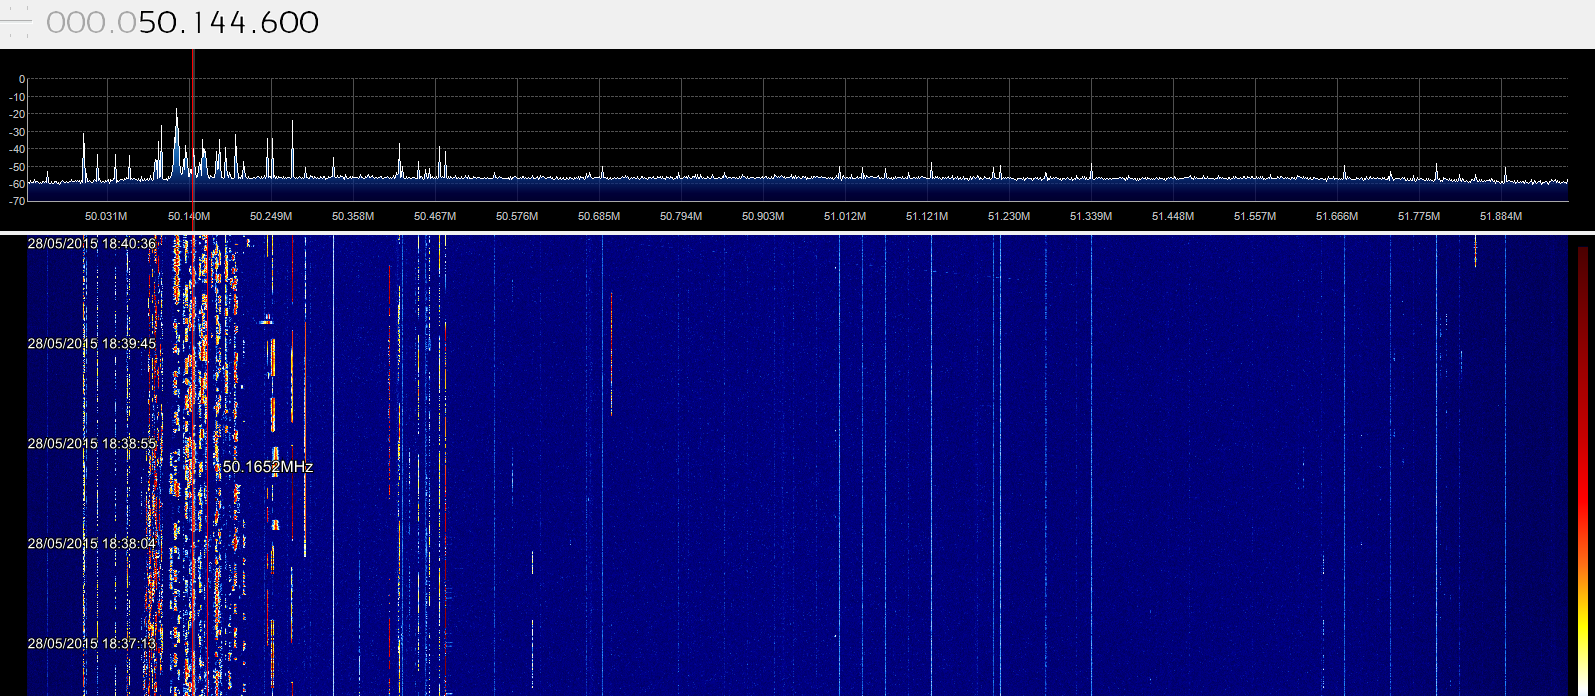The width and height of the screenshot is (1595, 696).
Task: Click the waterfall color gradient bar
Action: [1582, 470]
